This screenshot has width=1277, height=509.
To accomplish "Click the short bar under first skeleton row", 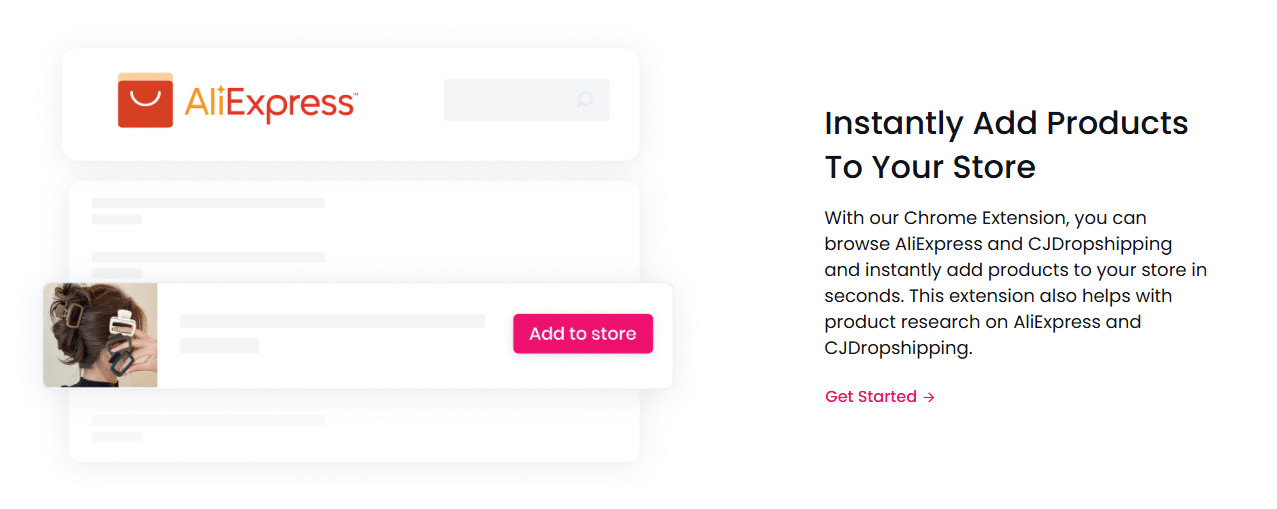I will tap(117, 219).
